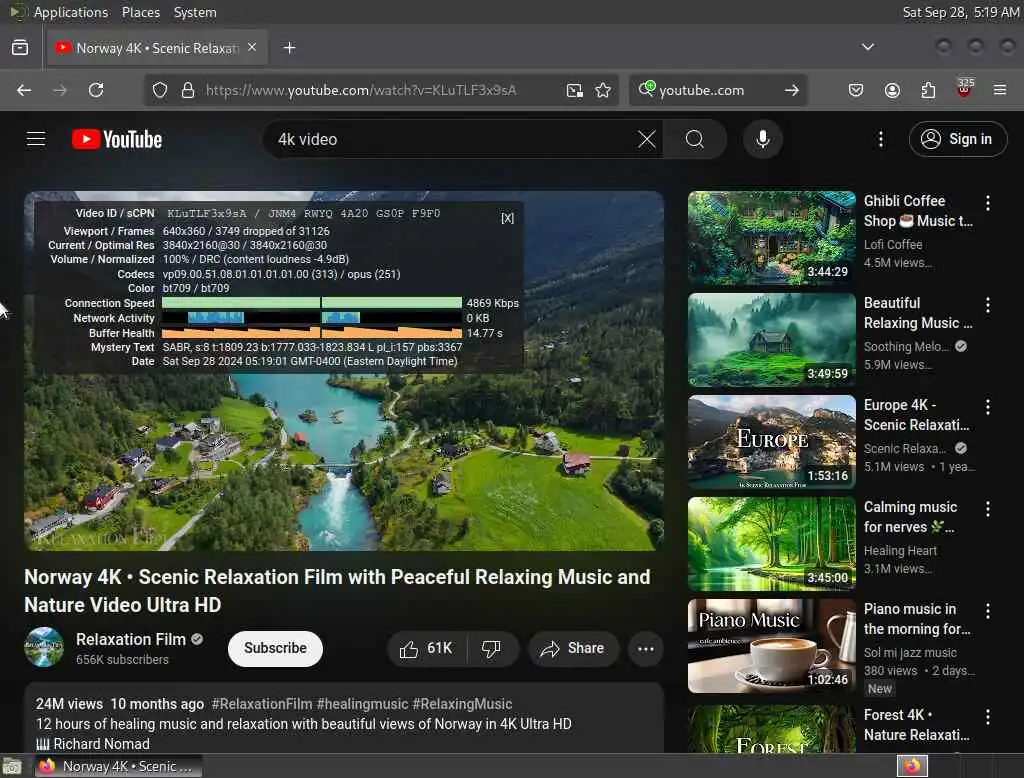This screenshot has height=778, width=1024.
Task: Open menu for Europe 4K video
Action: (987, 407)
